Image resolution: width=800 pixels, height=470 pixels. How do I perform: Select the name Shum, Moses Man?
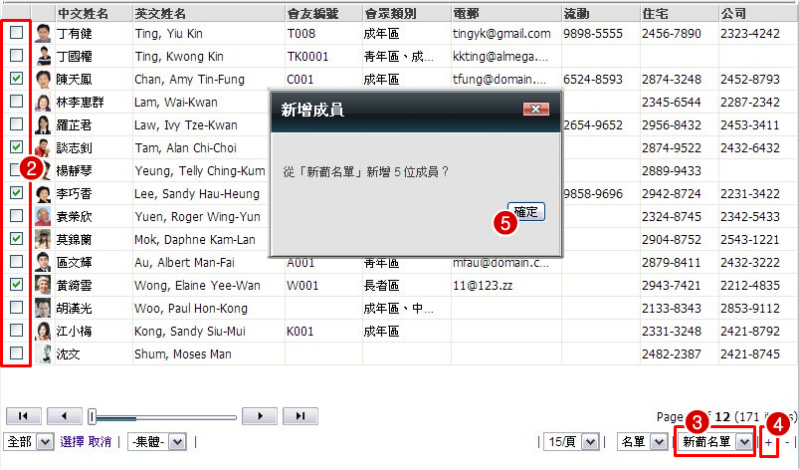[x=183, y=354]
